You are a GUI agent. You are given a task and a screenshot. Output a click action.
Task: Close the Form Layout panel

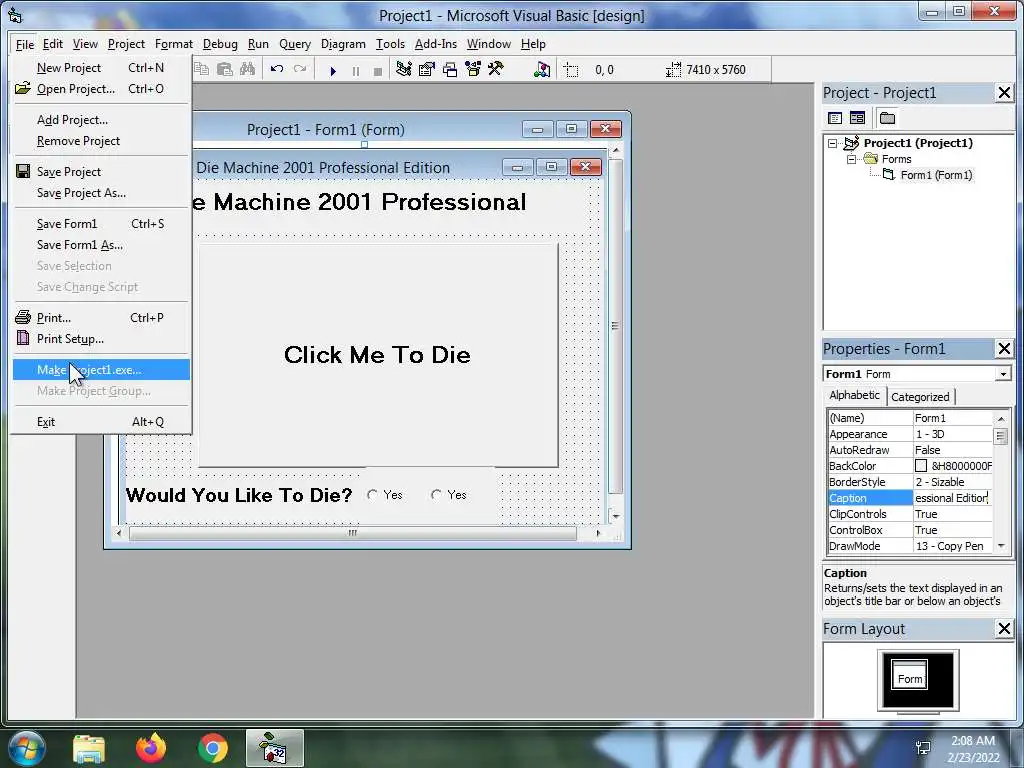click(x=1004, y=629)
